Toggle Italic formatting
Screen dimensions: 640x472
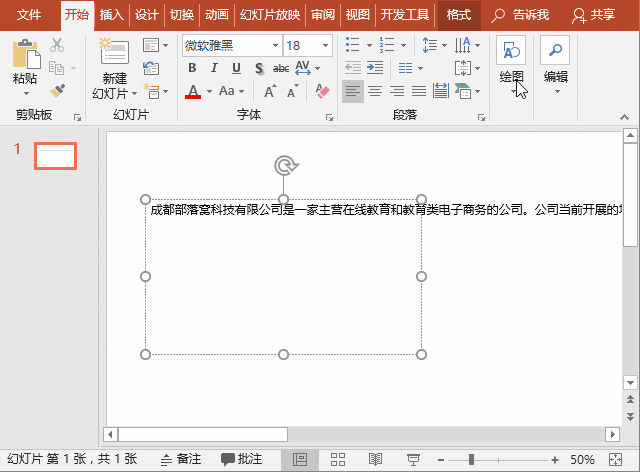[x=214, y=68]
